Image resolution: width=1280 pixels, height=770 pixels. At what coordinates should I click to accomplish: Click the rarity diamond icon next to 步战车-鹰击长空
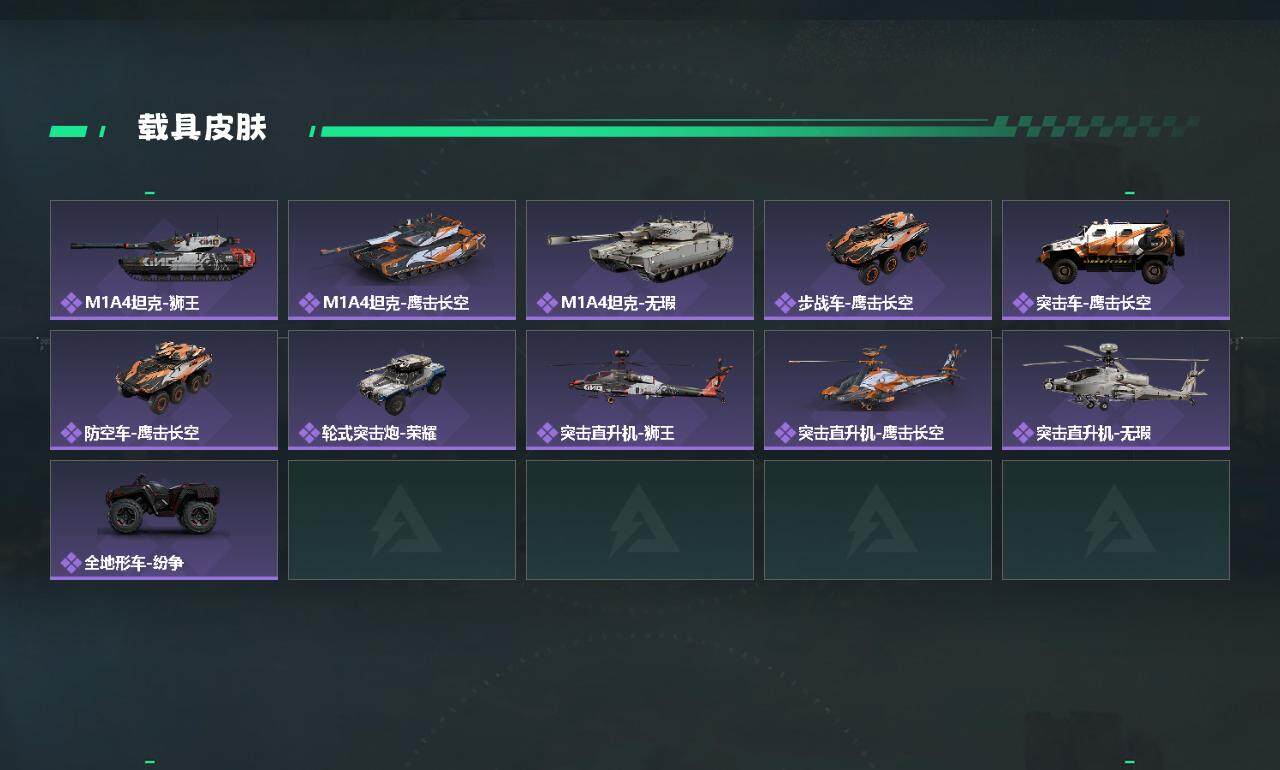click(785, 303)
